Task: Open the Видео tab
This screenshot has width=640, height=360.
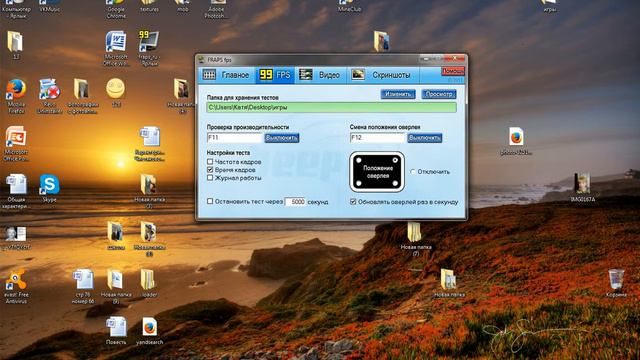Action: [320, 75]
